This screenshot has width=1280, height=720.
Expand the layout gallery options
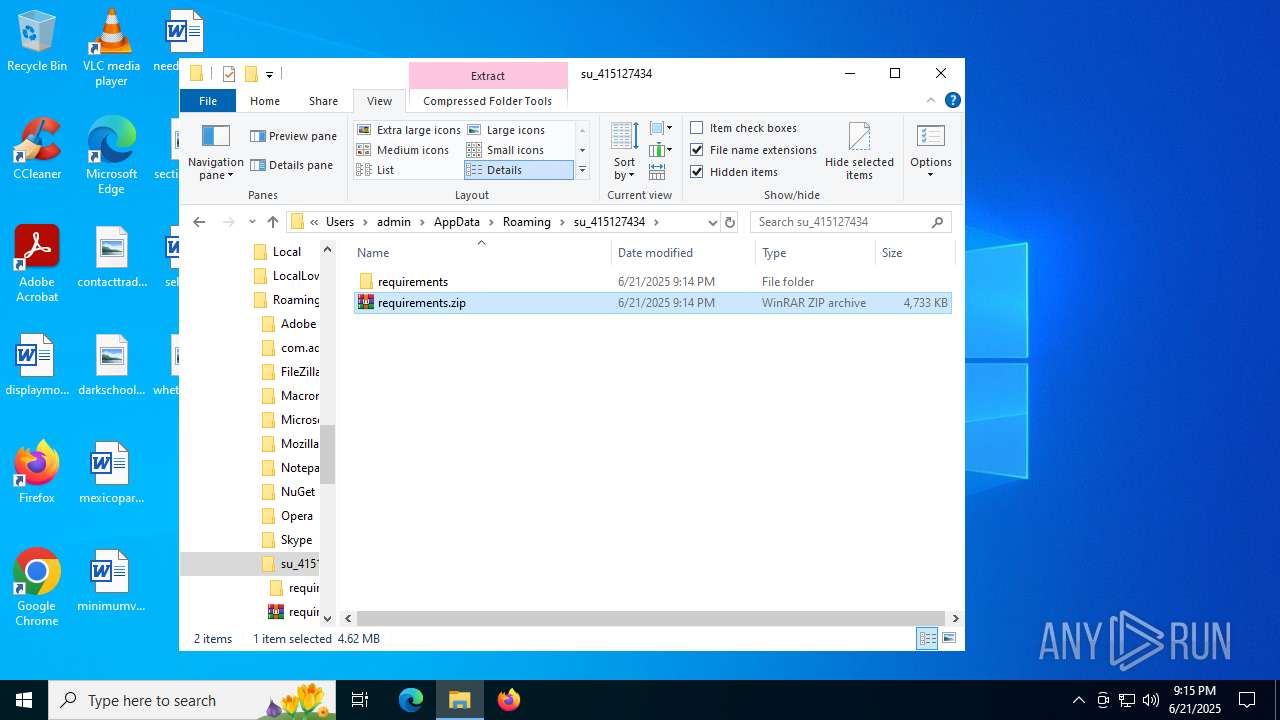(x=582, y=170)
